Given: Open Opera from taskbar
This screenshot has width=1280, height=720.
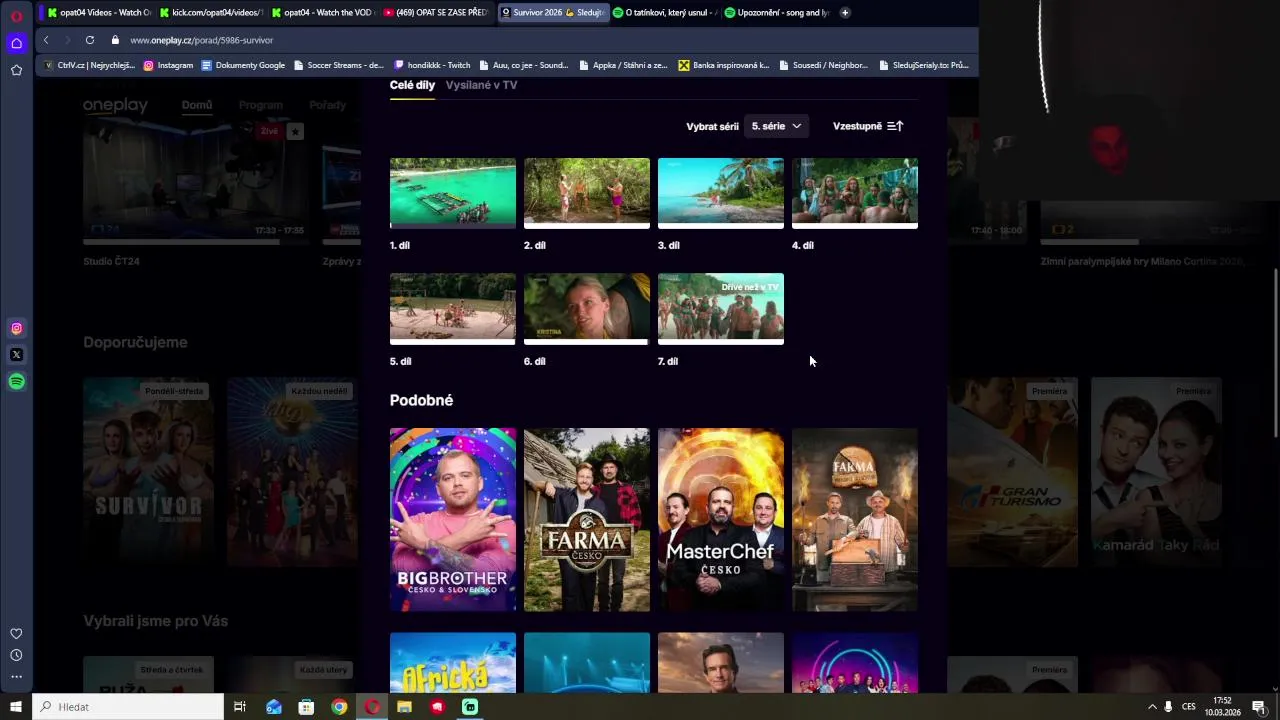Looking at the screenshot, I should [x=372, y=707].
